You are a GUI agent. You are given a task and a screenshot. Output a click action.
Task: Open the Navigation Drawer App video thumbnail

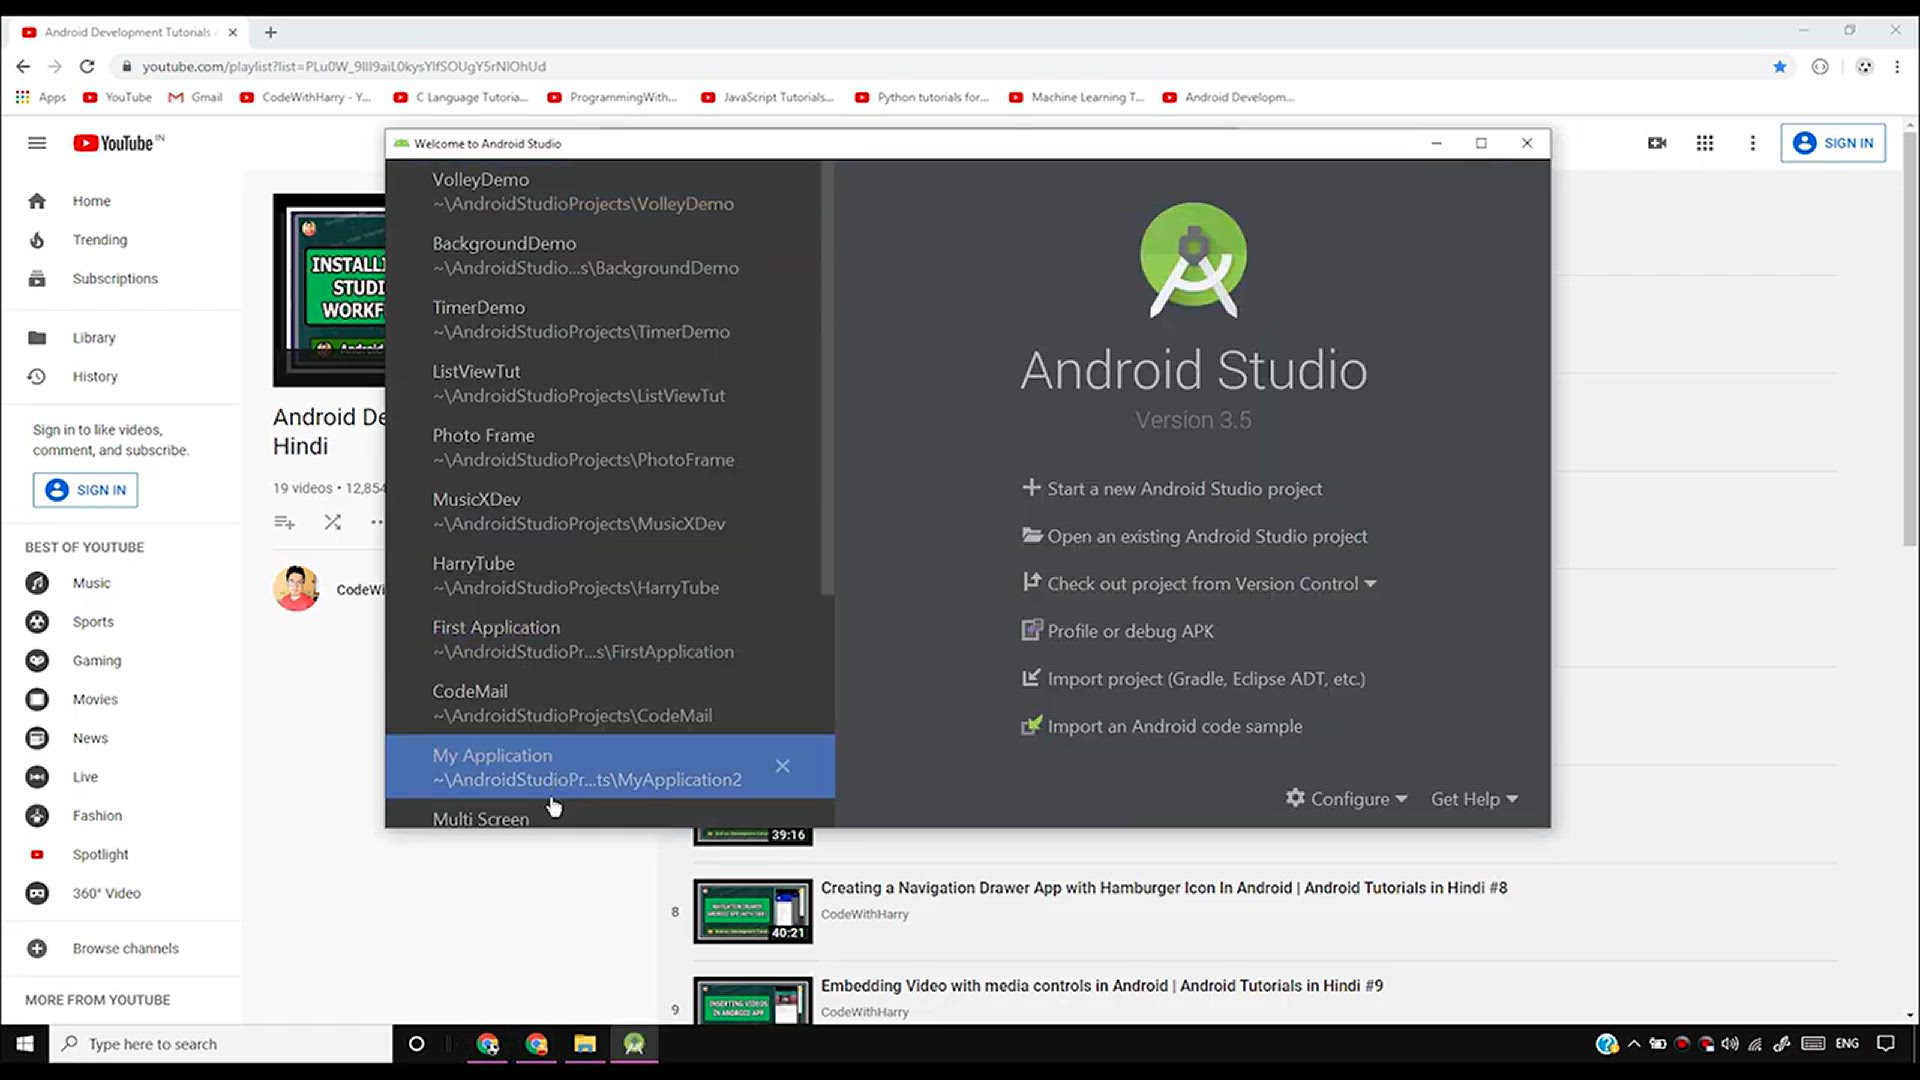pos(753,911)
